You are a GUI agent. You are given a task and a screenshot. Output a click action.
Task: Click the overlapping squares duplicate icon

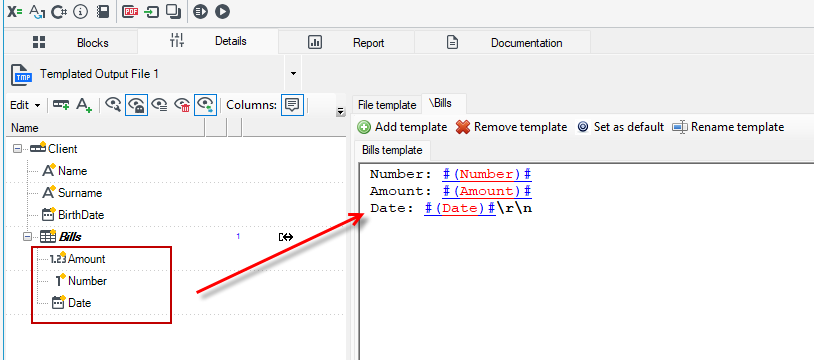(173, 11)
